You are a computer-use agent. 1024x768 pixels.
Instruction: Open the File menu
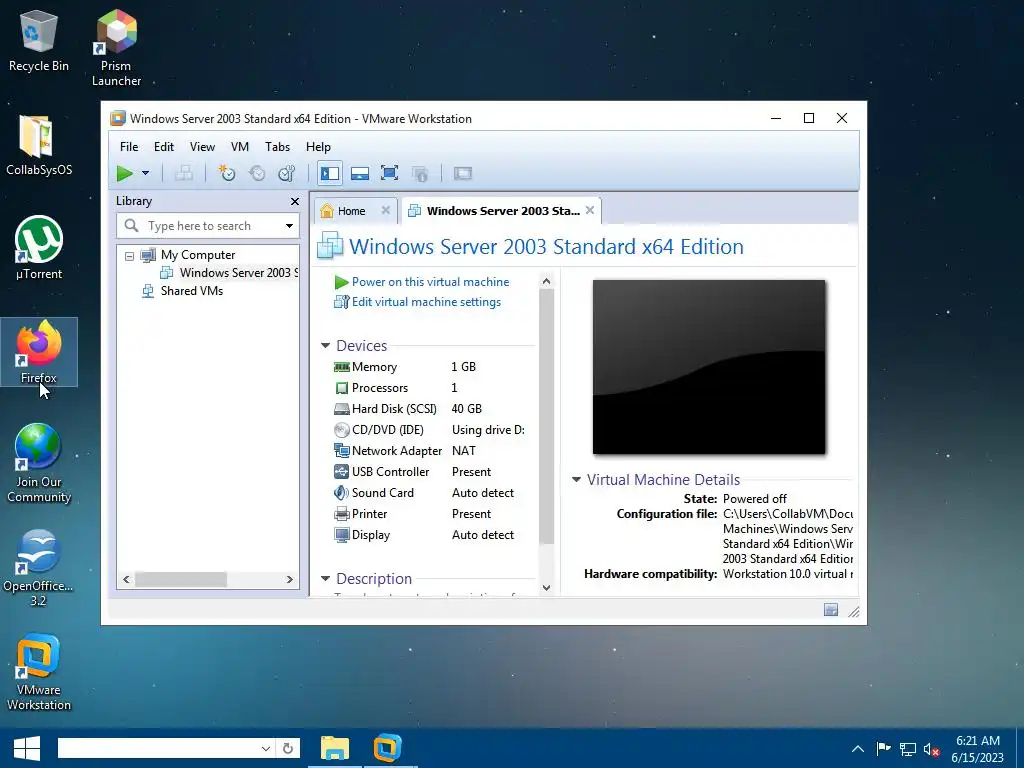click(x=129, y=147)
